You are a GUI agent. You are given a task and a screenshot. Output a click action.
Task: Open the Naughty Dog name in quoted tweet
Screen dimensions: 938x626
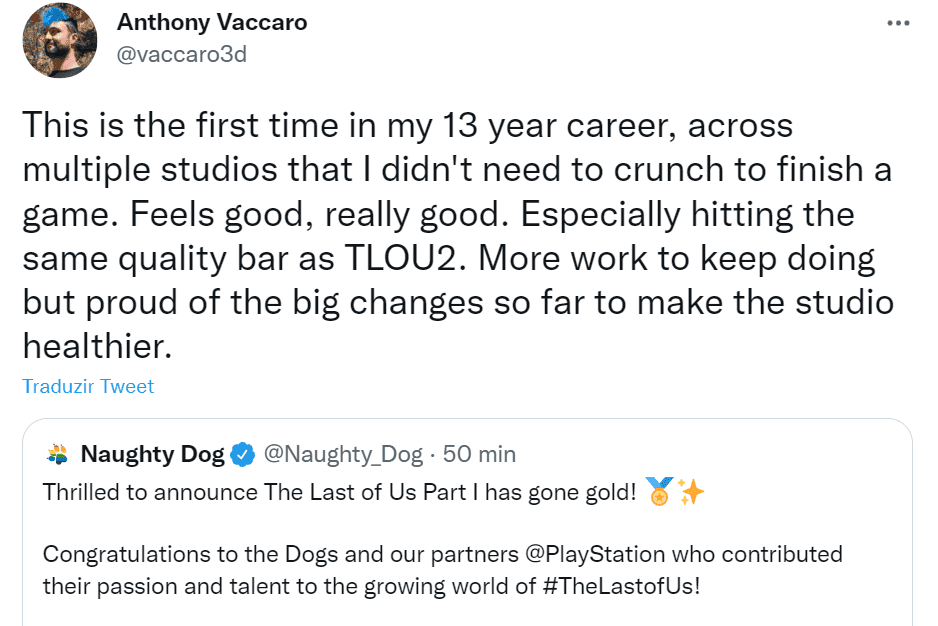pos(152,454)
